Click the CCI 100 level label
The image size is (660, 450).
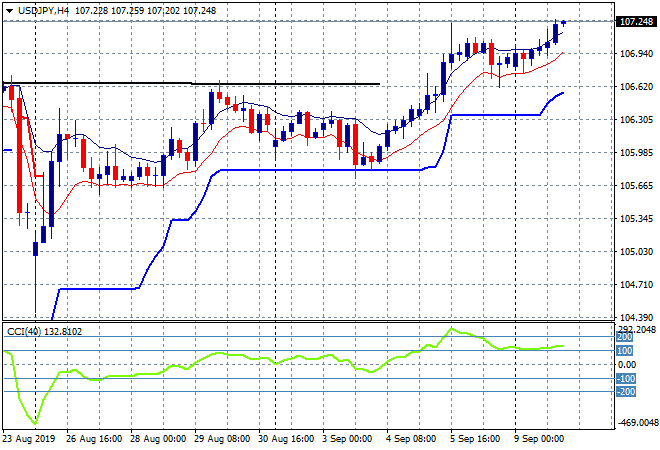click(625, 351)
